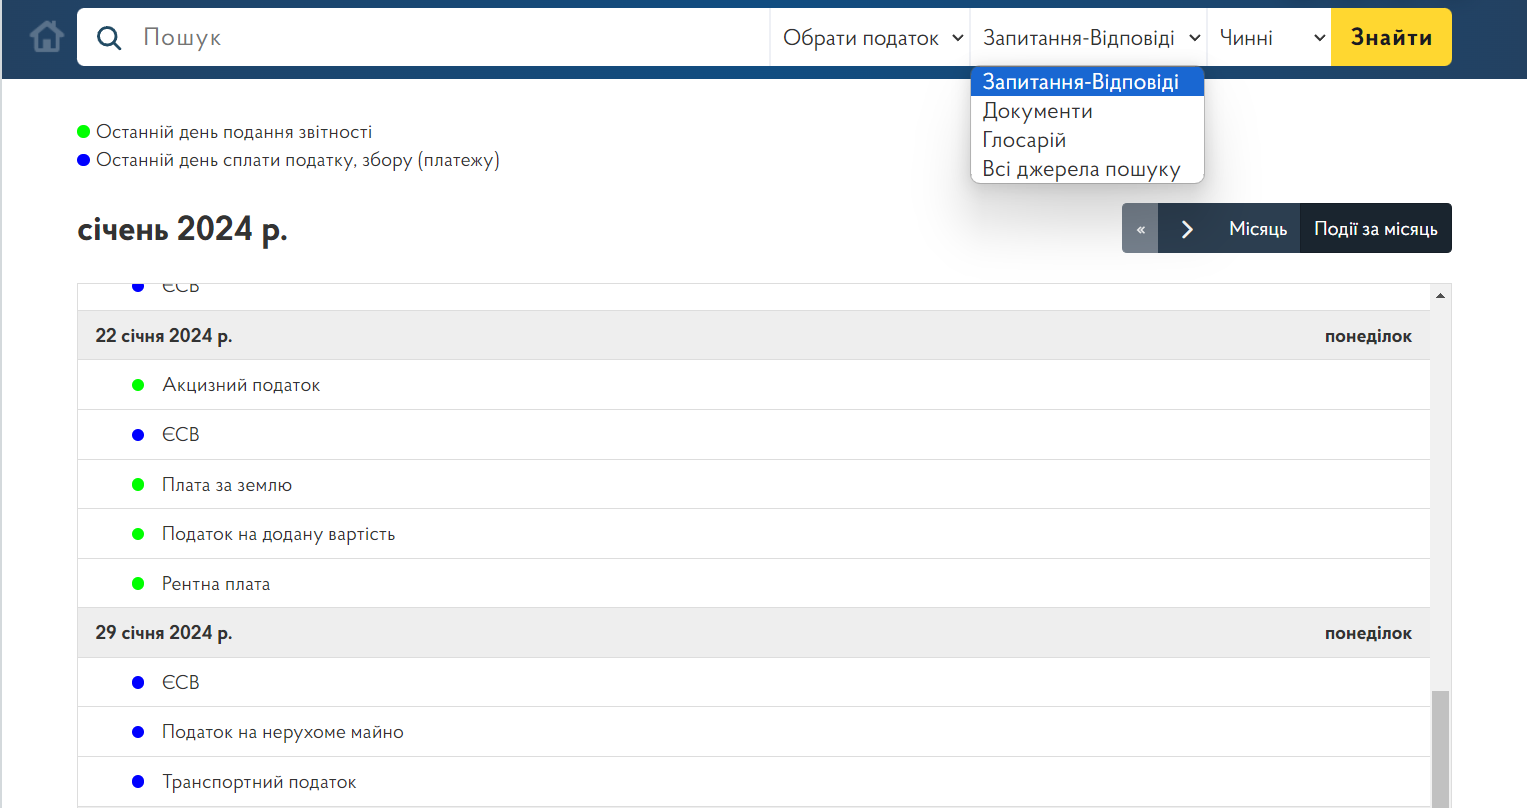Choose Глосарій in the dropdown list

pos(1024,140)
